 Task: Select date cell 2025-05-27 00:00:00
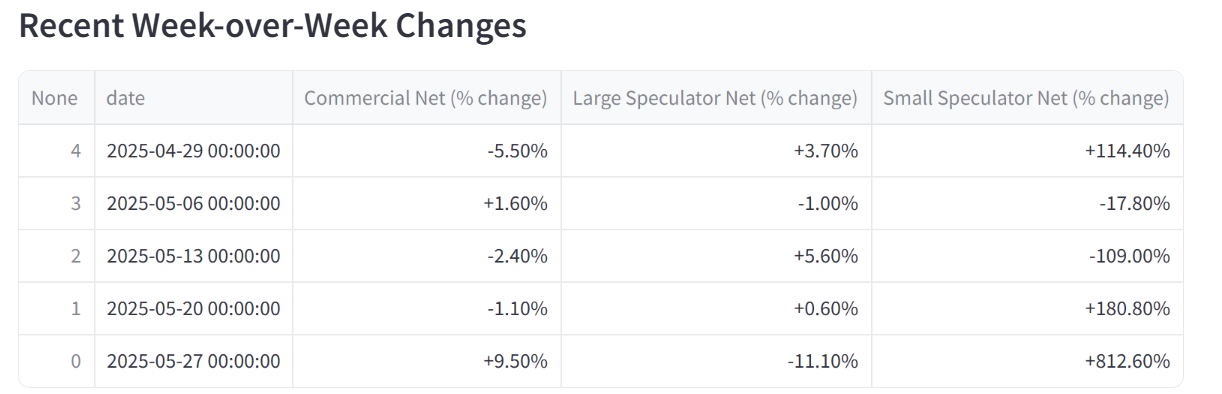(x=194, y=361)
